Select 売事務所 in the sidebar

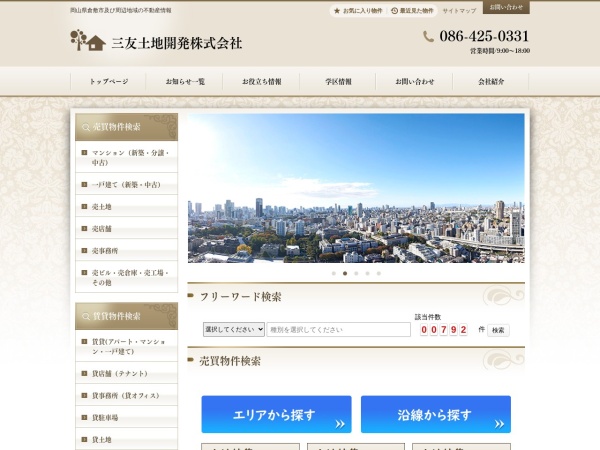pos(127,251)
